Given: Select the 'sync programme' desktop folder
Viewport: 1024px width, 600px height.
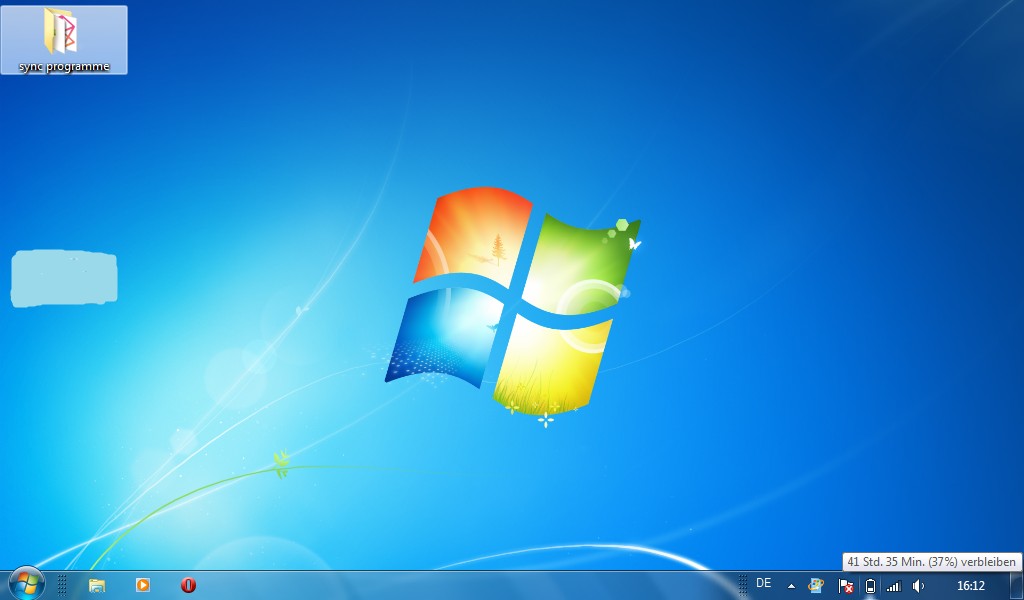Looking at the screenshot, I should (x=64, y=40).
